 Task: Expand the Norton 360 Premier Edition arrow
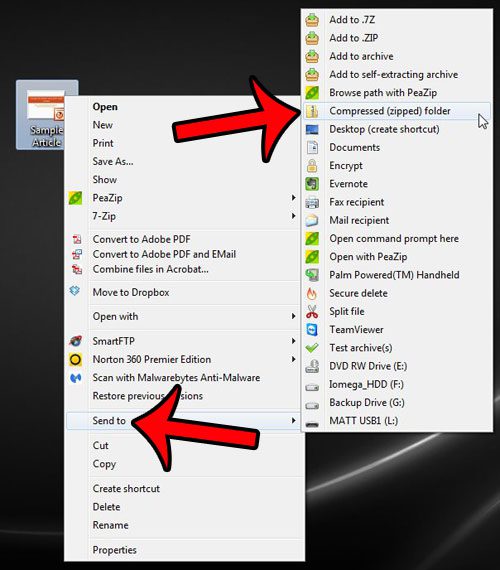(293, 359)
